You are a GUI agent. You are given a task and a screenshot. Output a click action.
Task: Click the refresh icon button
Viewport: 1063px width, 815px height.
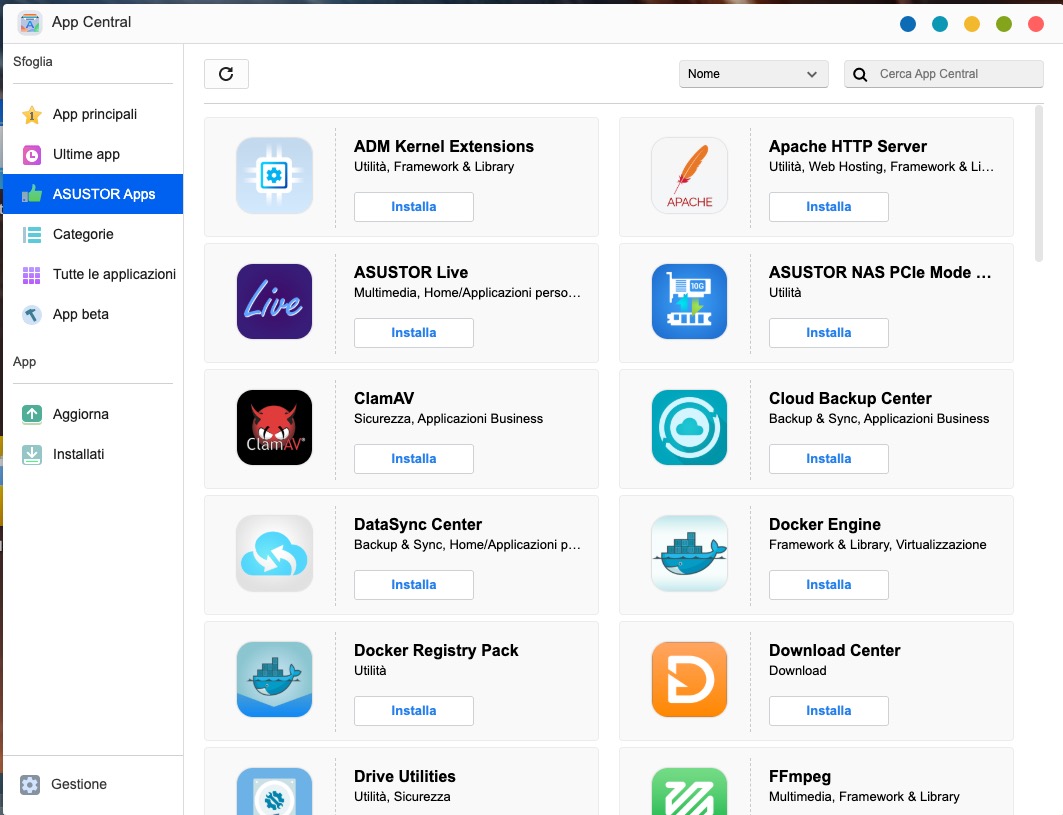(x=226, y=74)
